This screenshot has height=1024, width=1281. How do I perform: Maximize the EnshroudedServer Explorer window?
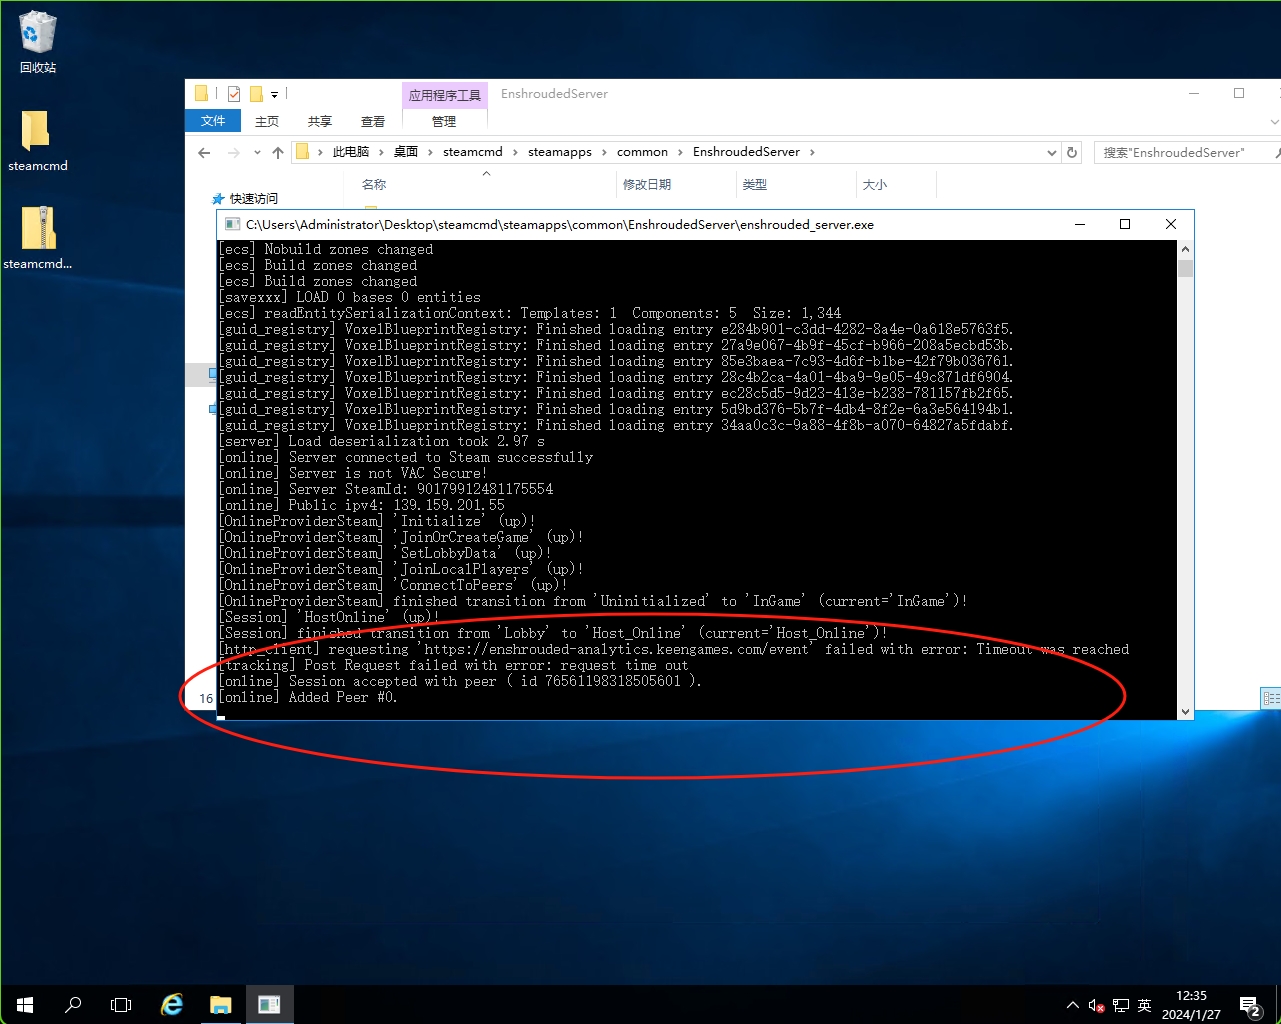(x=1239, y=94)
